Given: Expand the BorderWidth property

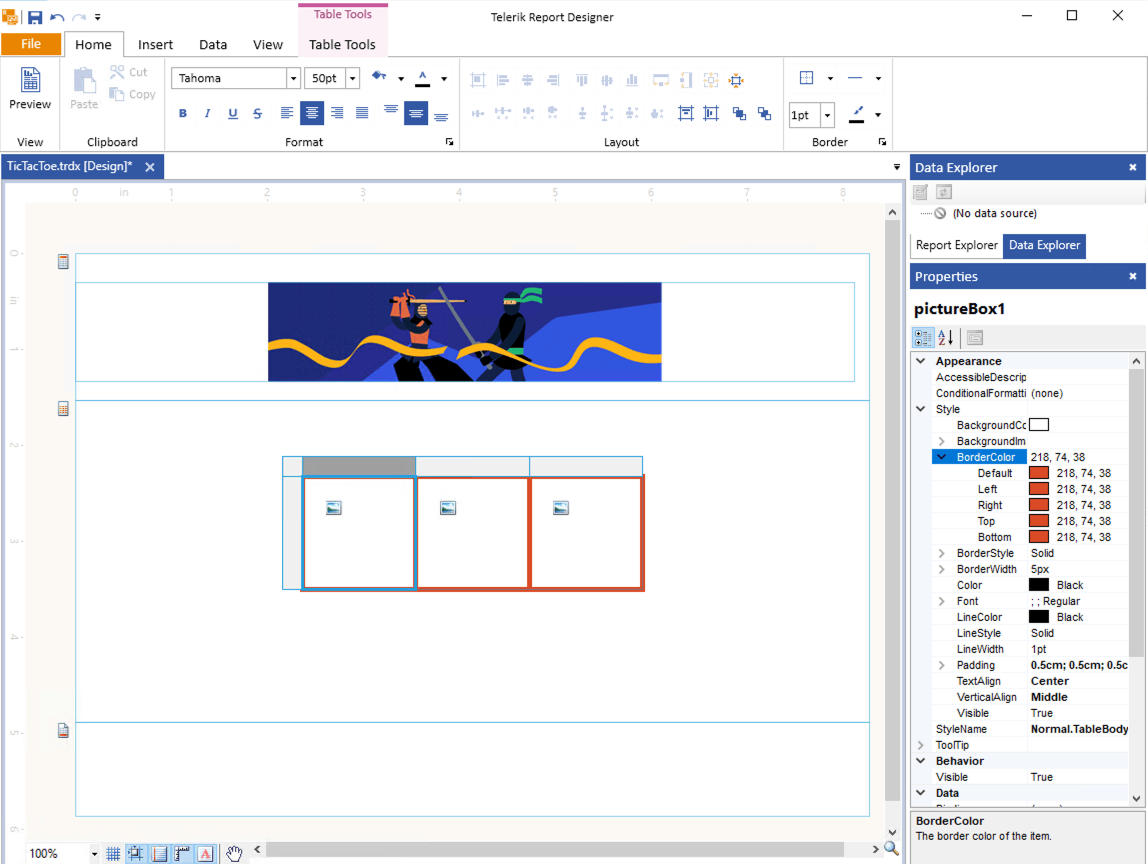Looking at the screenshot, I should pos(942,570).
